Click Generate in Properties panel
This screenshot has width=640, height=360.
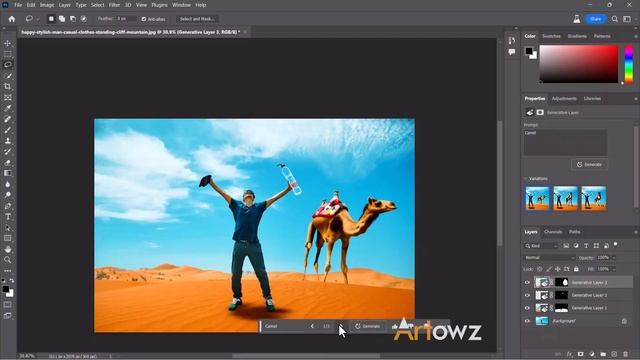pyautogui.click(x=589, y=164)
